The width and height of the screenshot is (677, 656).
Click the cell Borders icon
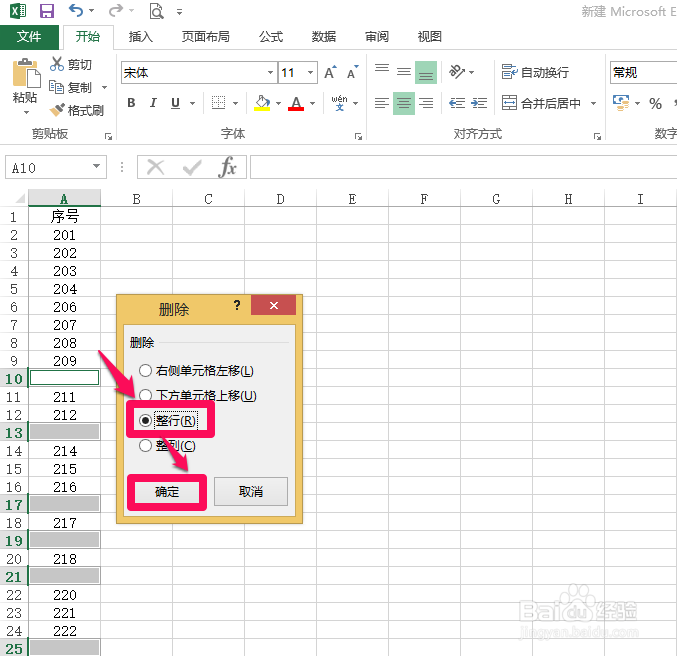218,103
